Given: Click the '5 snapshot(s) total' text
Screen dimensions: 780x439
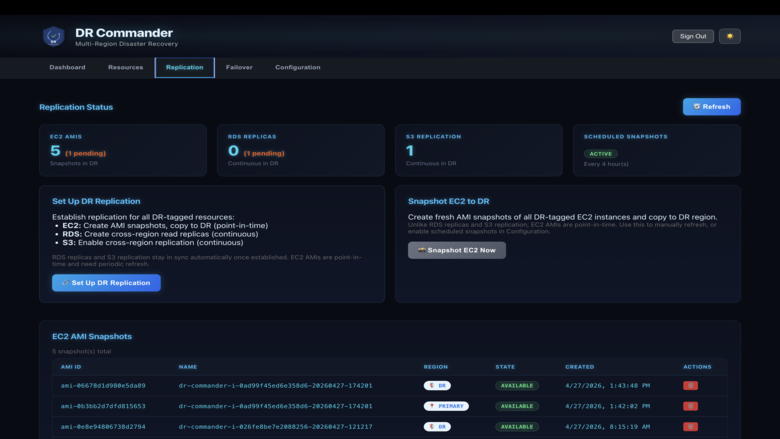Looking at the screenshot, I should (82, 351).
